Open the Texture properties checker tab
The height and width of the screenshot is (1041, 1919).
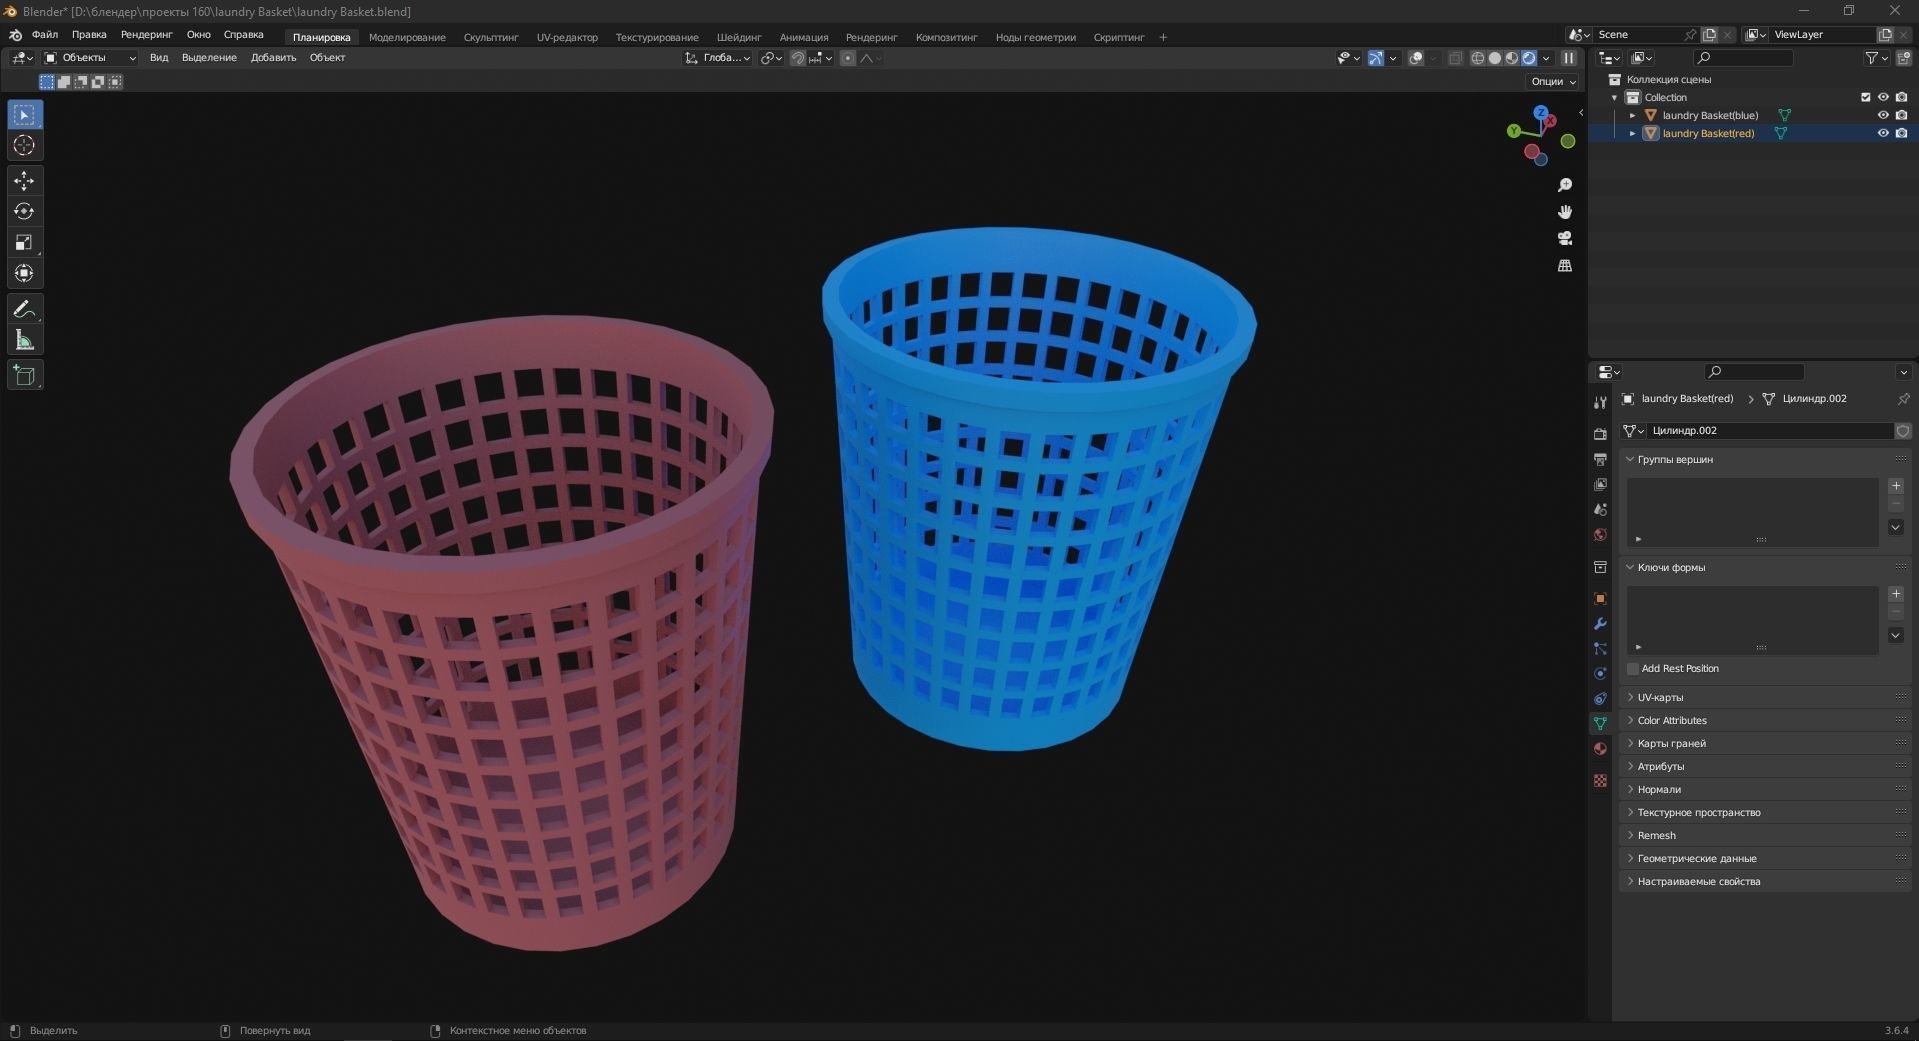[x=1600, y=780]
